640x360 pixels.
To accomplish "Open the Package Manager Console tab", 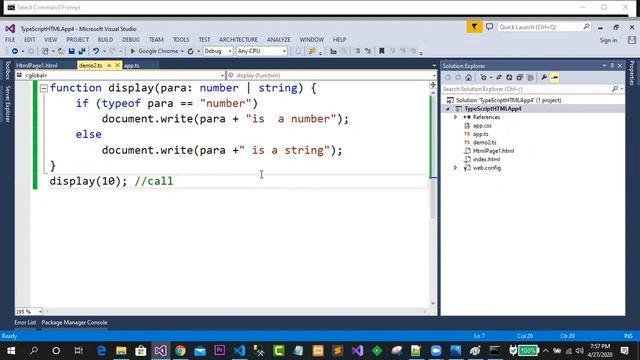I will pos(74,322).
